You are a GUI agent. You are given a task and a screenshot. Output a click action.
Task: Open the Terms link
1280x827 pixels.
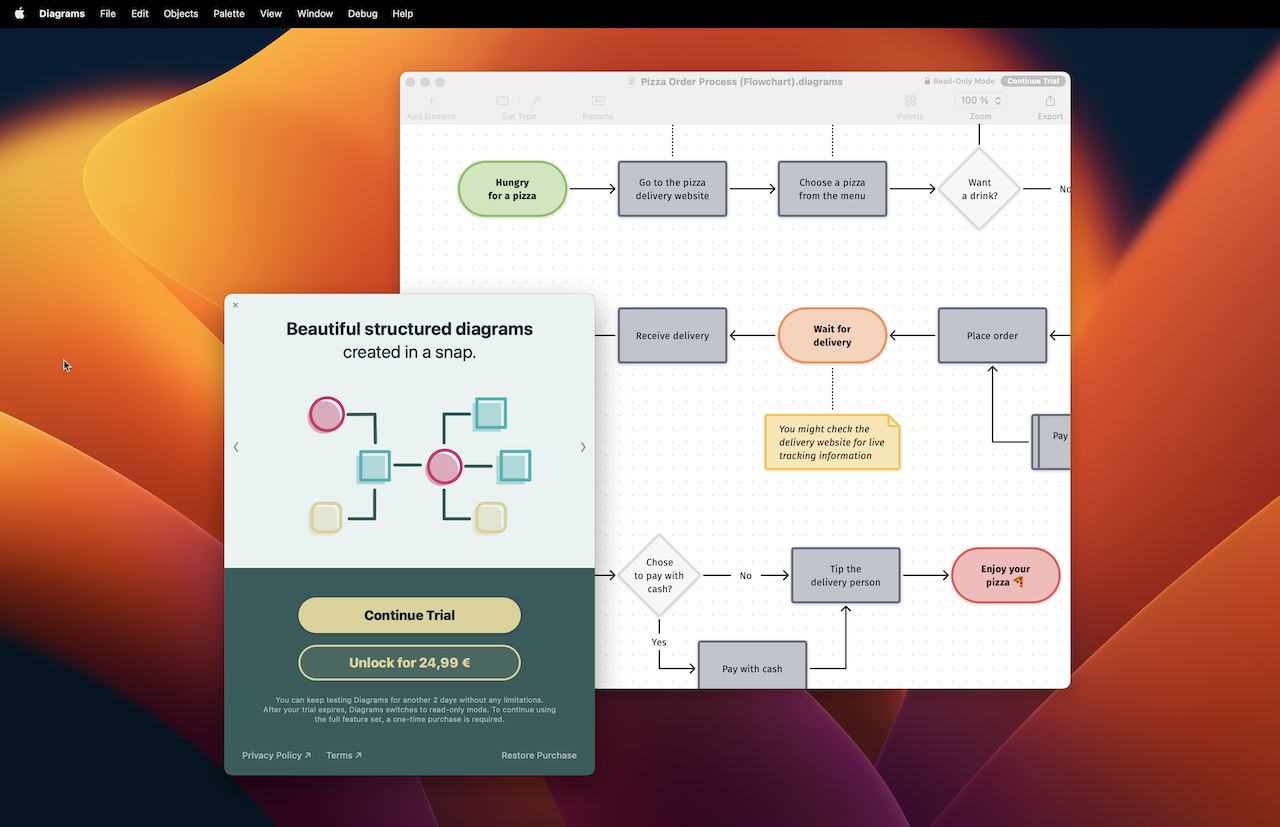point(344,755)
